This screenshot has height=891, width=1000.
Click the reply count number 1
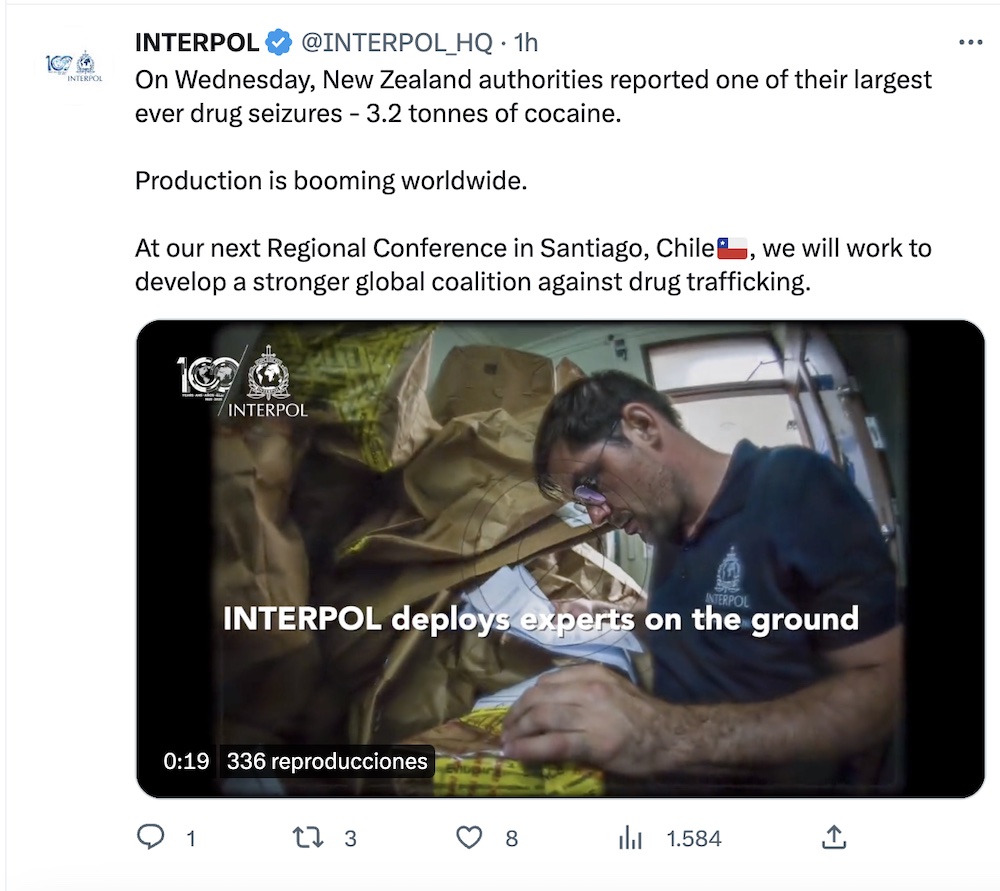[190, 838]
